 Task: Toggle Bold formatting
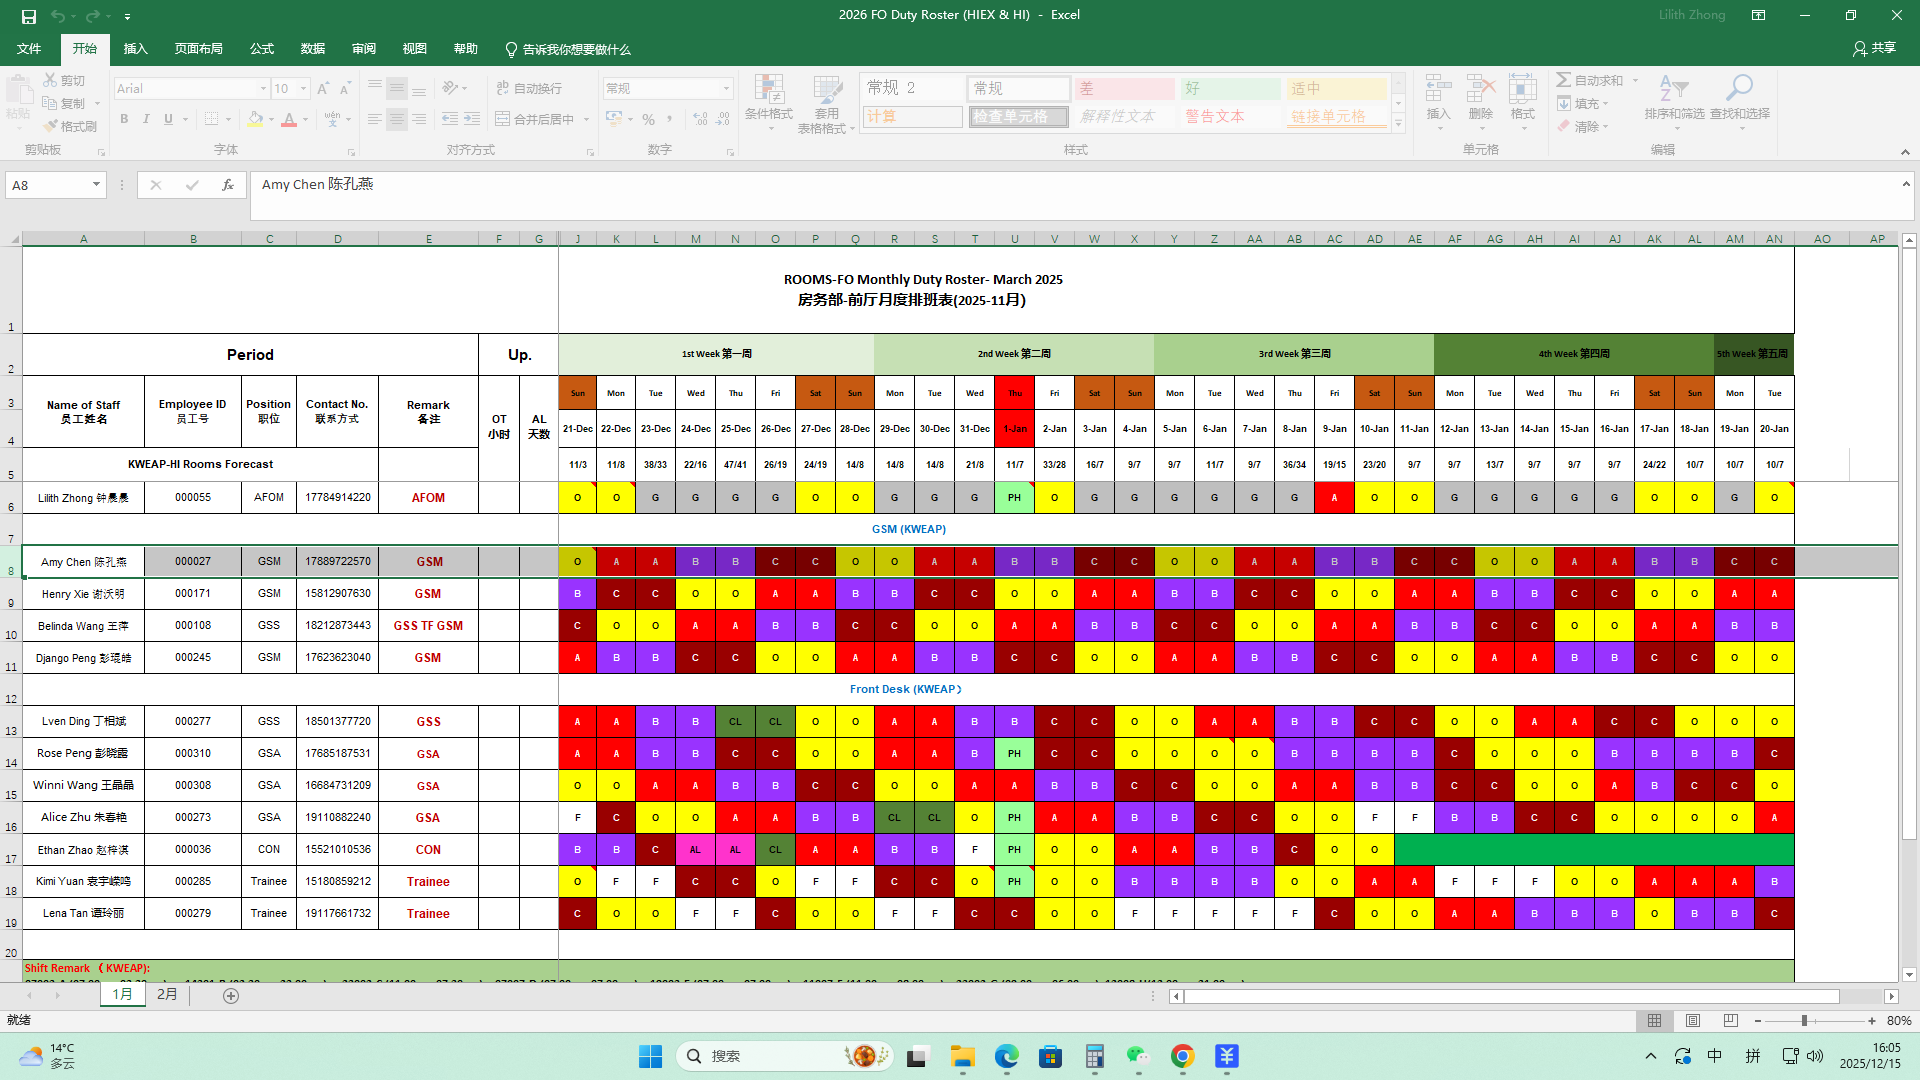124,119
